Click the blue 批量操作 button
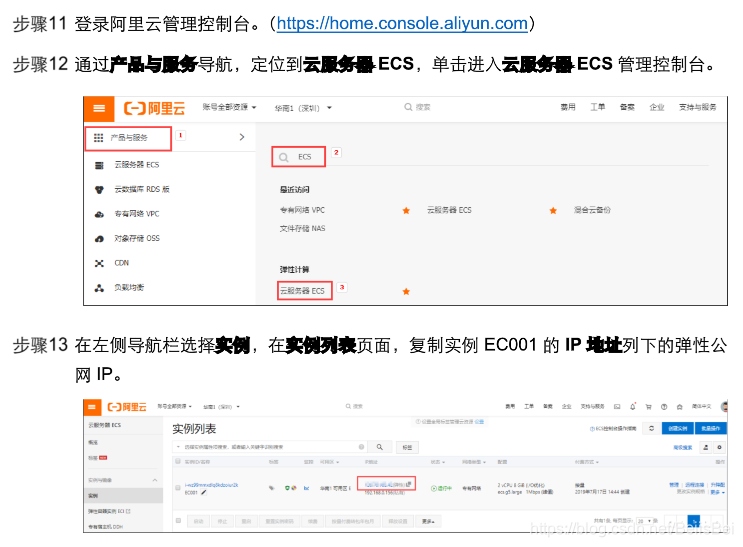The width and height of the screenshot is (743, 547). click(711, 428)
